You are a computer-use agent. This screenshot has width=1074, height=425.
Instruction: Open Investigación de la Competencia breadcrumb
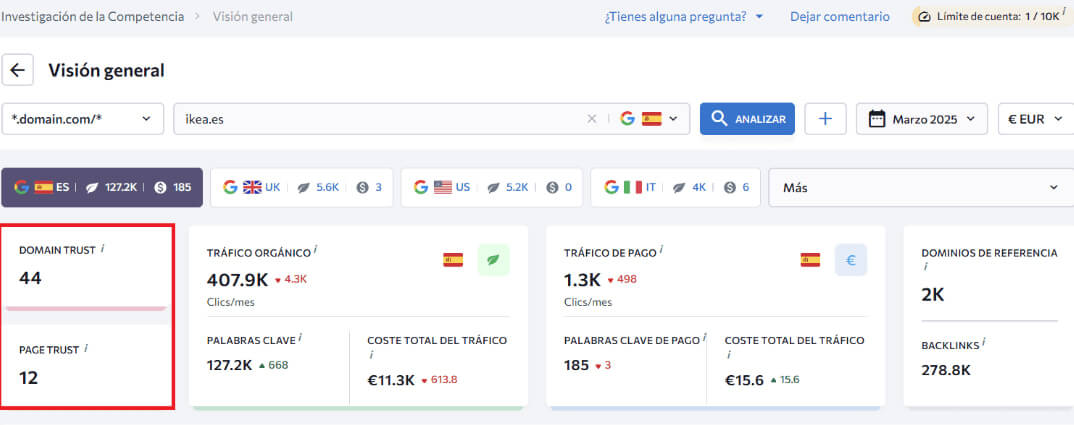coord(92,16)
